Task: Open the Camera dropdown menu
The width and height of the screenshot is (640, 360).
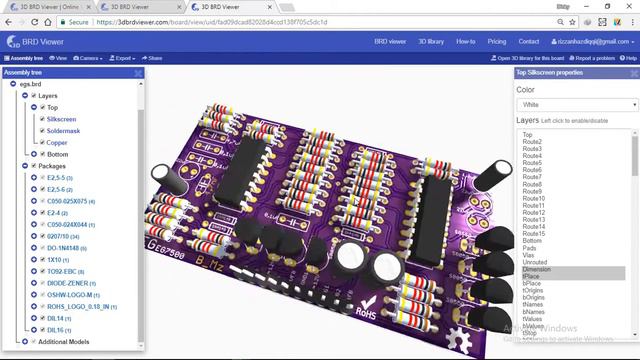Action: coord(88,58)
